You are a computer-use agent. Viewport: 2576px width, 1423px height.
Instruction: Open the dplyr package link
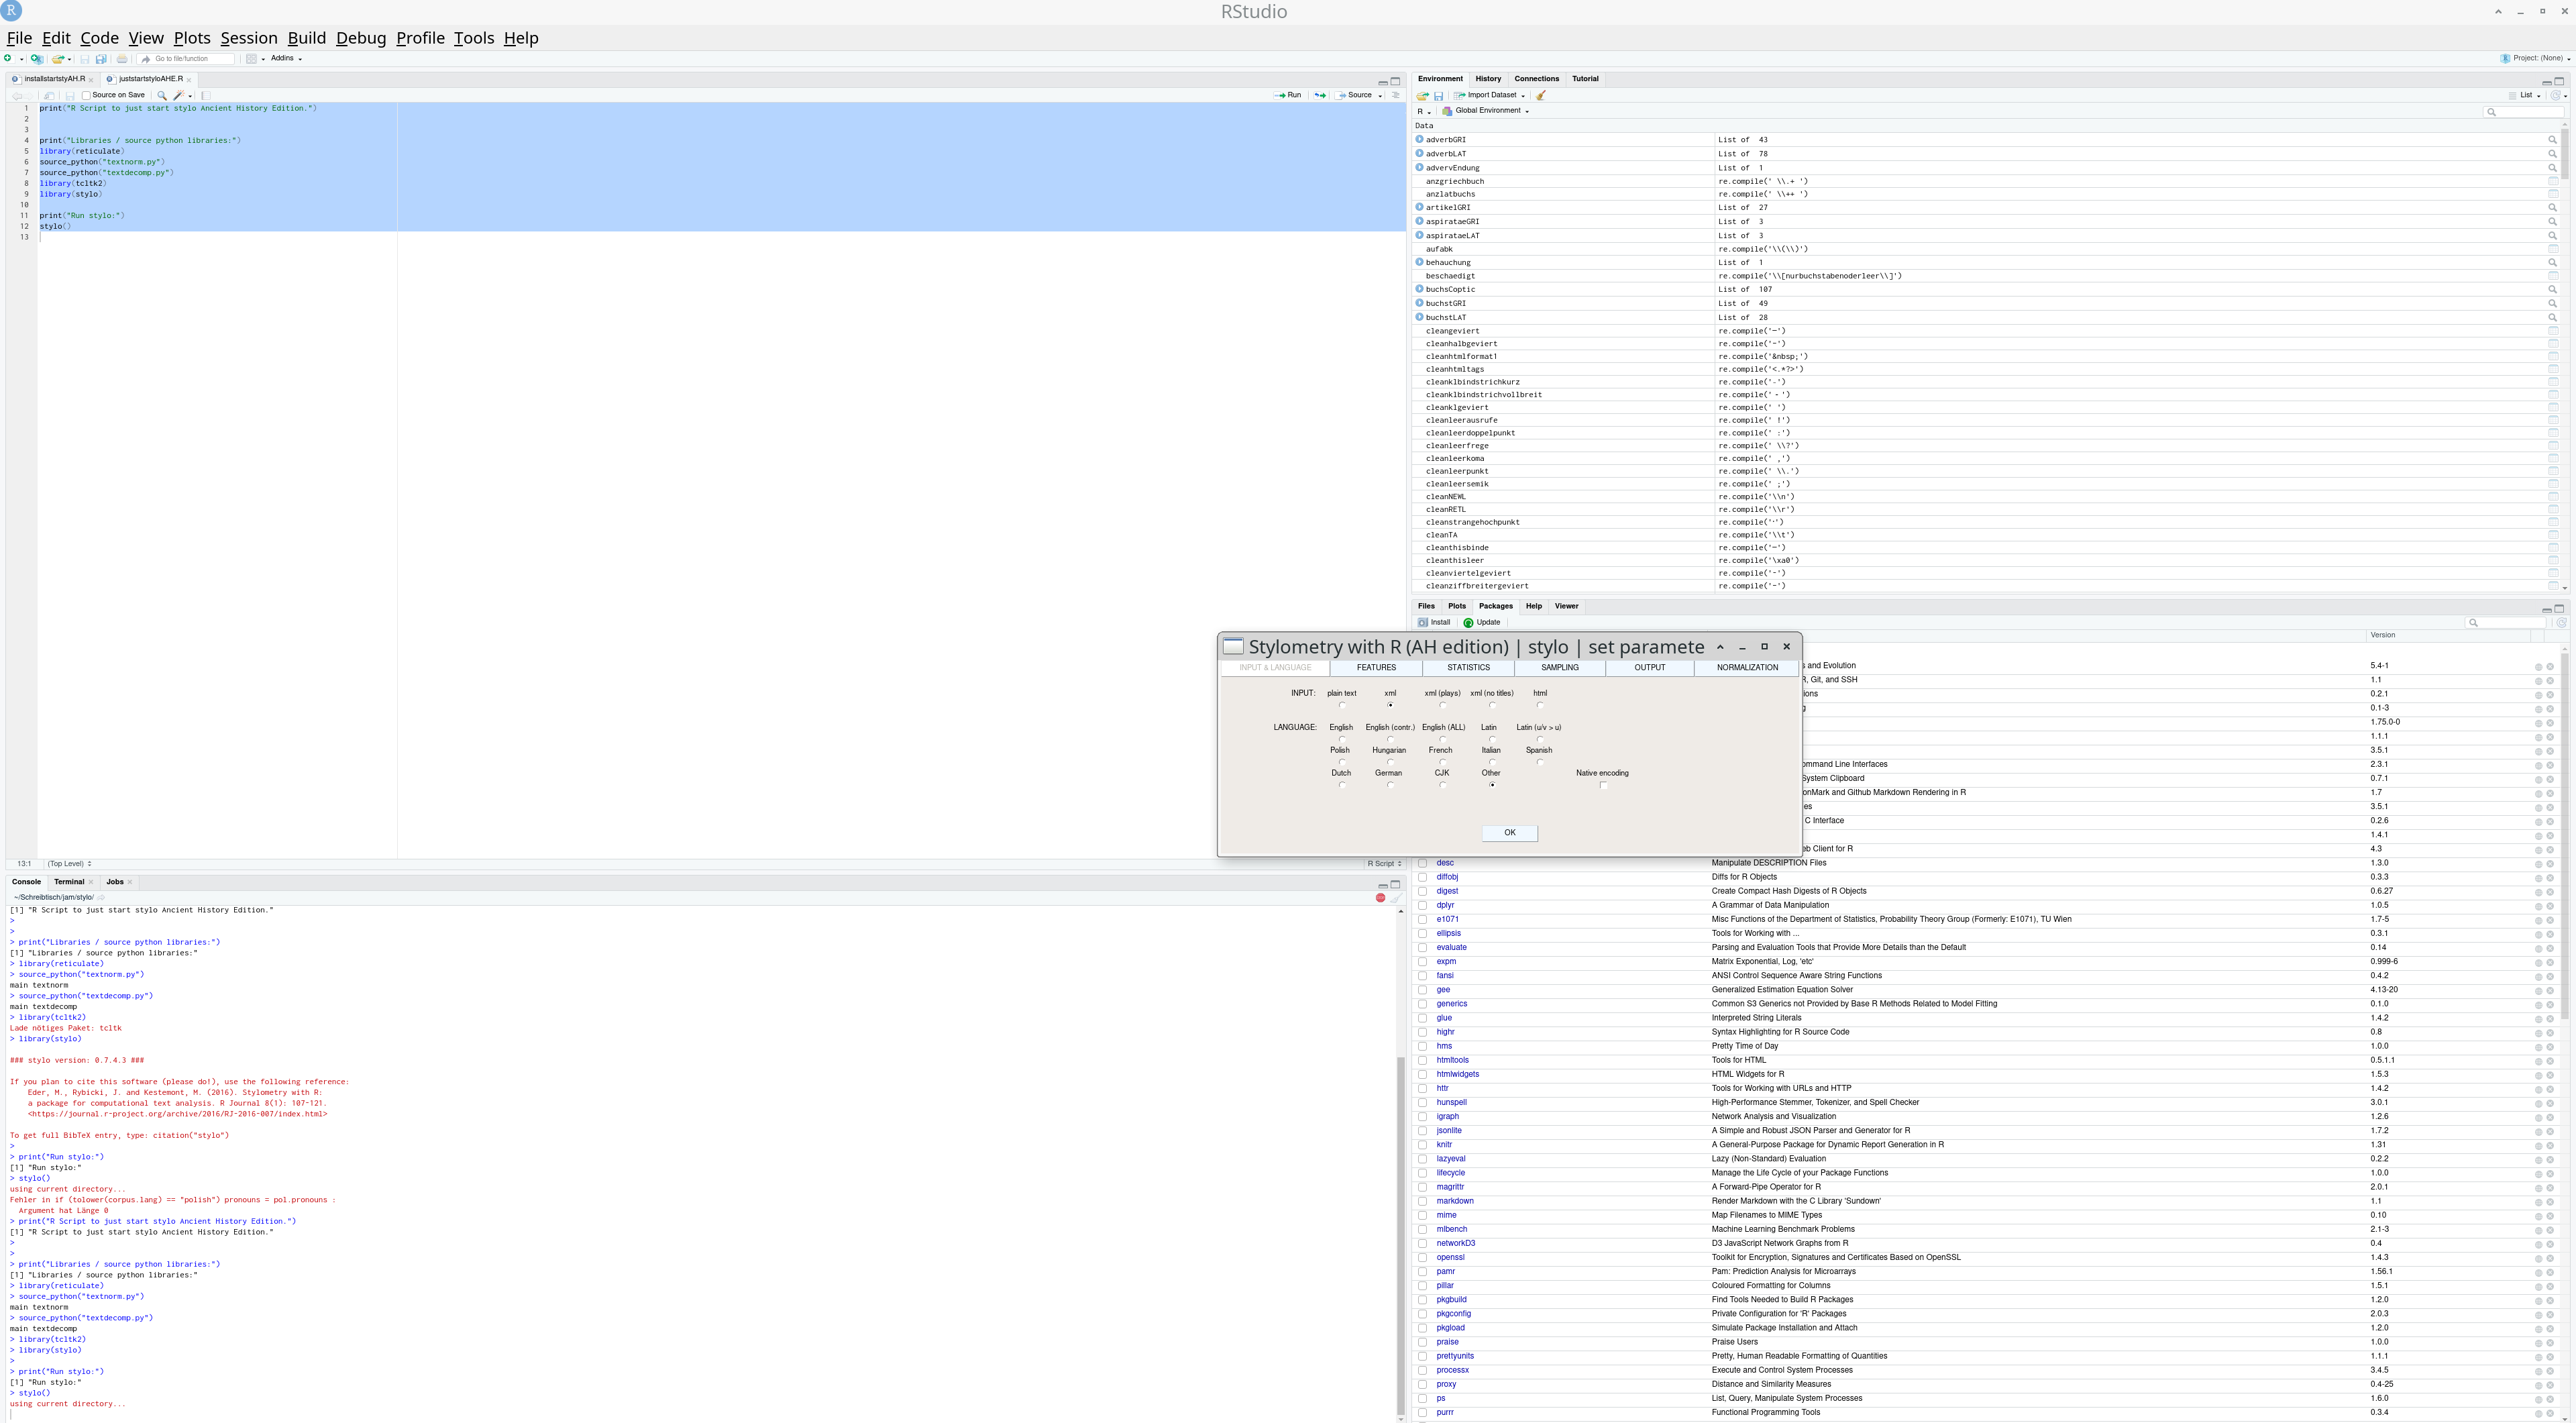[1445, 905]
